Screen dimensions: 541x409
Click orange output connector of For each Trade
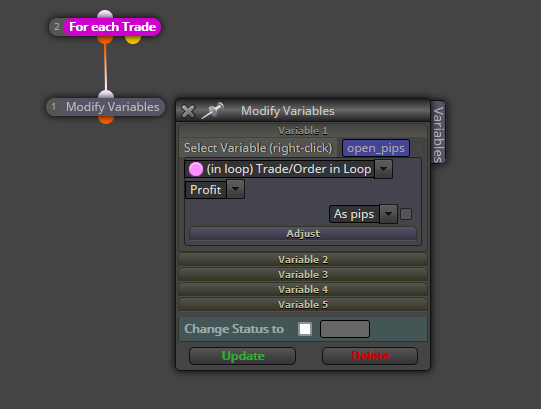pyautogui.click(x=105, y=39)
